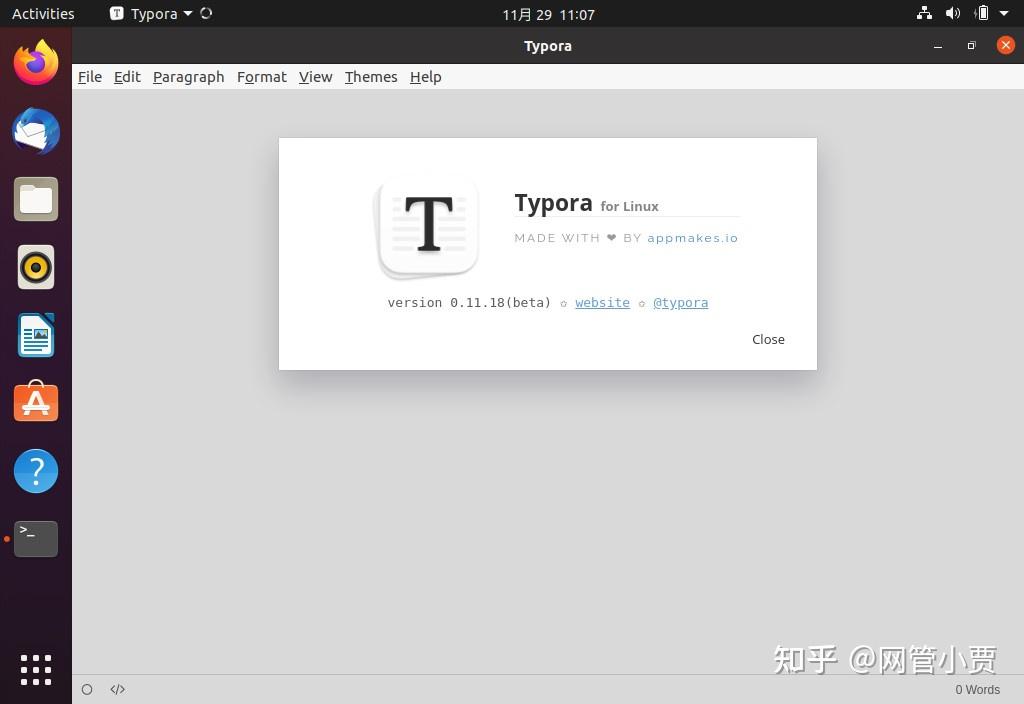Image resolution: width=1024 pixels, height=704 pixels.
Task: Open the clock and calendar panel
Action: pyautogui.click(x=548, y=14)
